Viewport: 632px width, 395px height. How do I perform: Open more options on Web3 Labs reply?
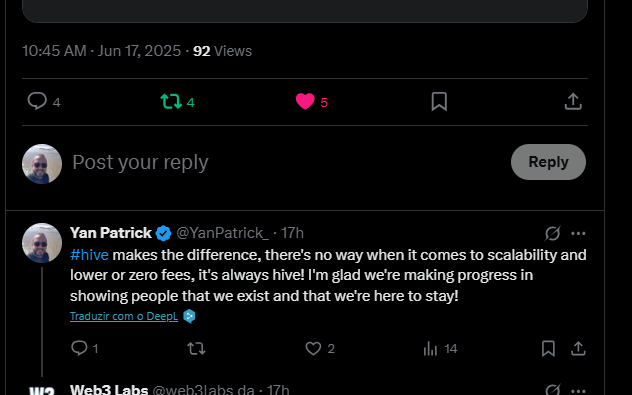(x=578, y=390)
